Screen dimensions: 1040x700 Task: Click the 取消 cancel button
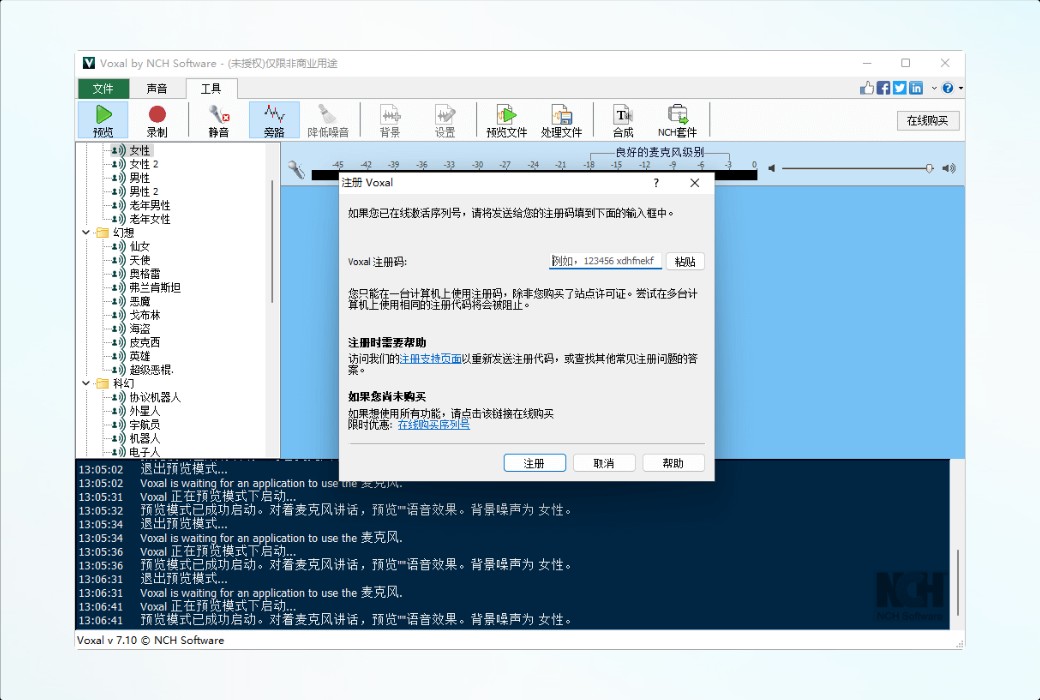(604, 463)
